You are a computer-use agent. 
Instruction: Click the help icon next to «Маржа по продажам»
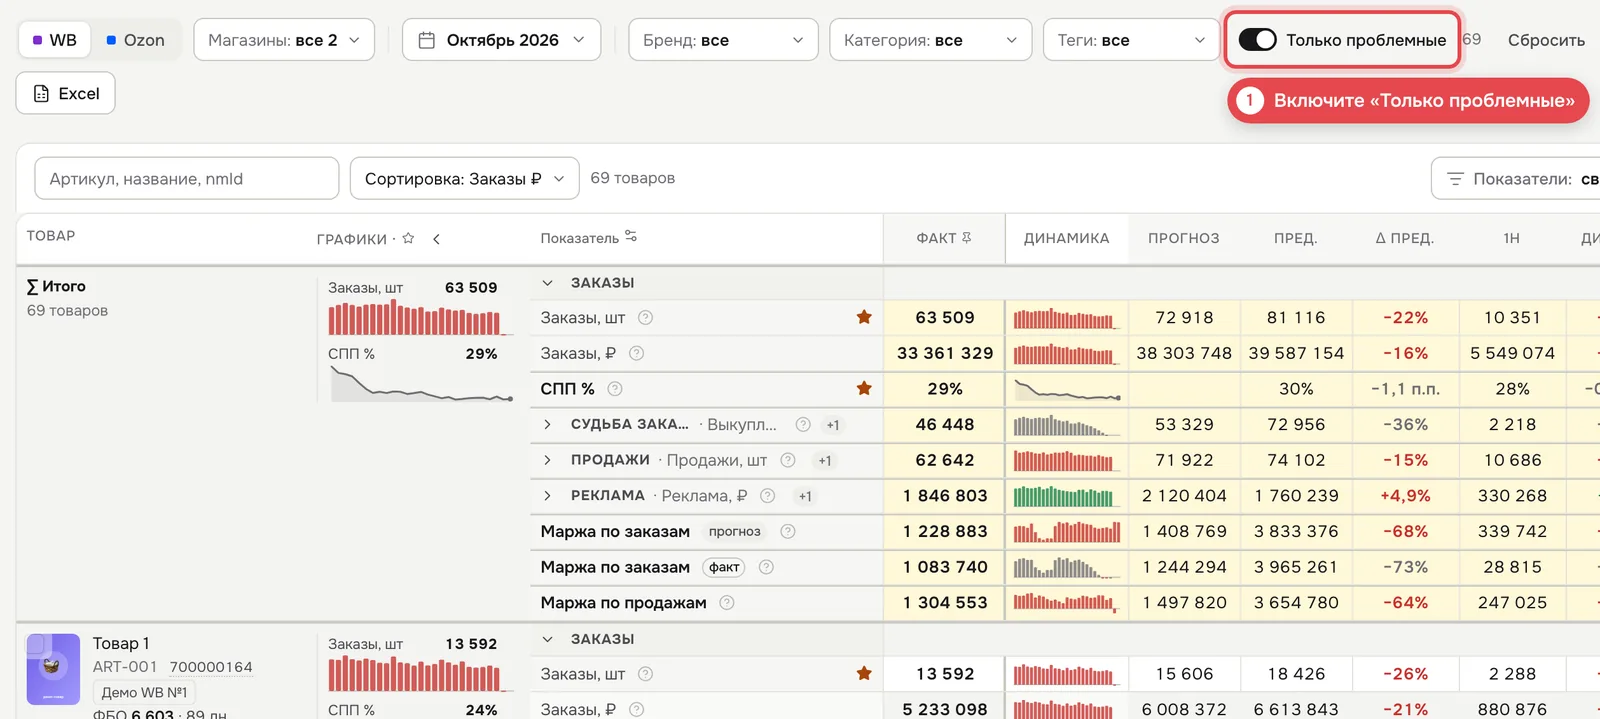tap(727, 603)
